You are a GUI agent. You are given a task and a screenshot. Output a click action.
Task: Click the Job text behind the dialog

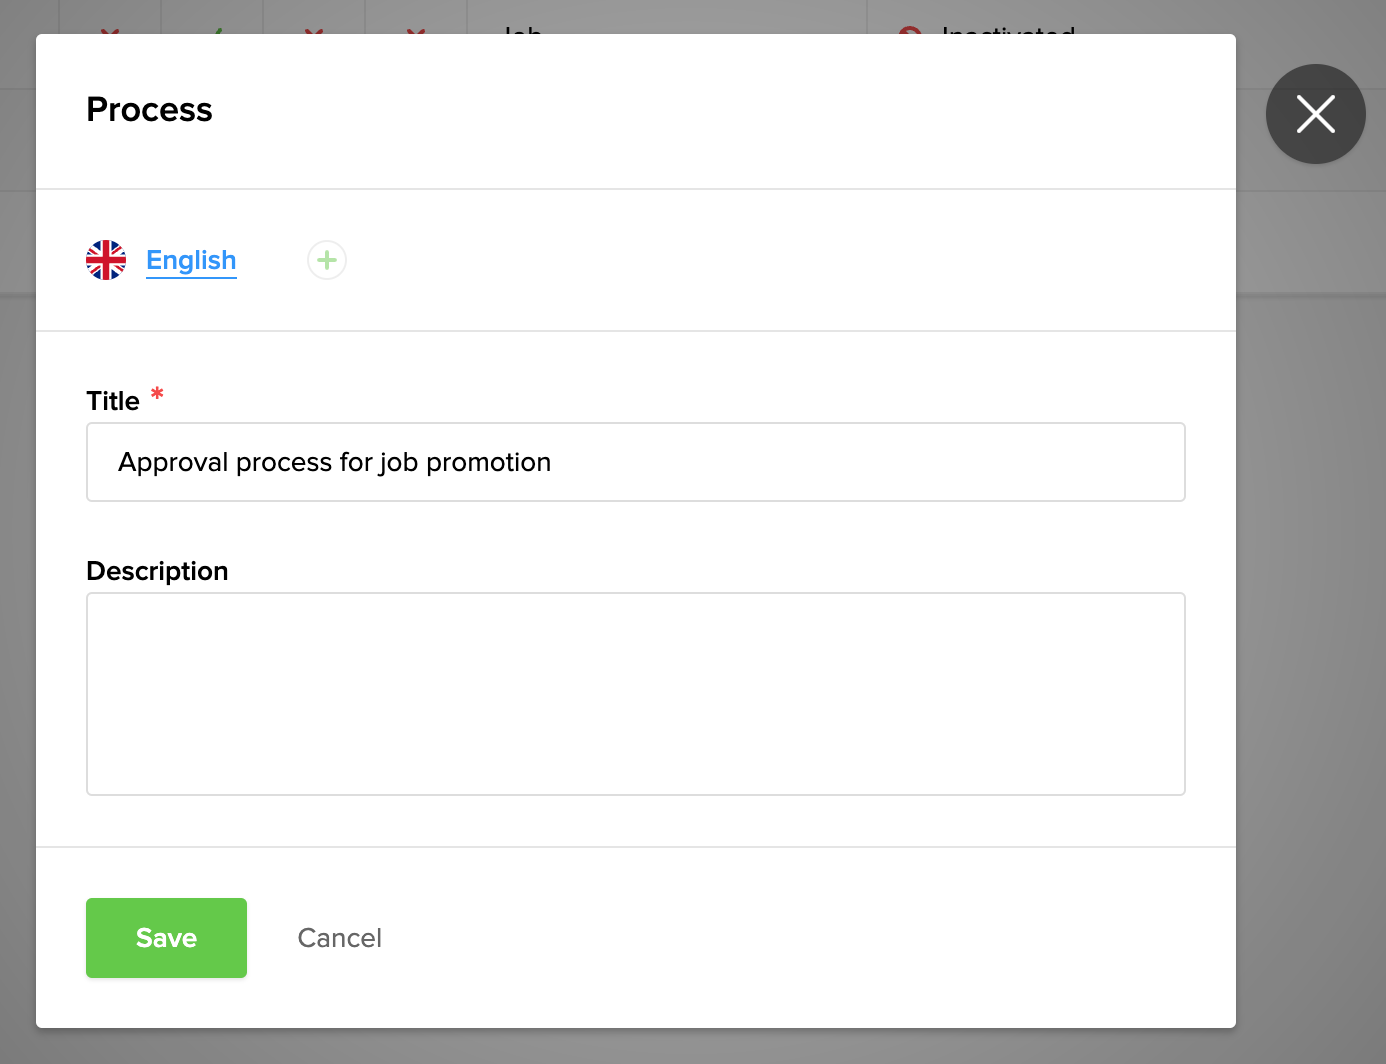coord(522,30)
